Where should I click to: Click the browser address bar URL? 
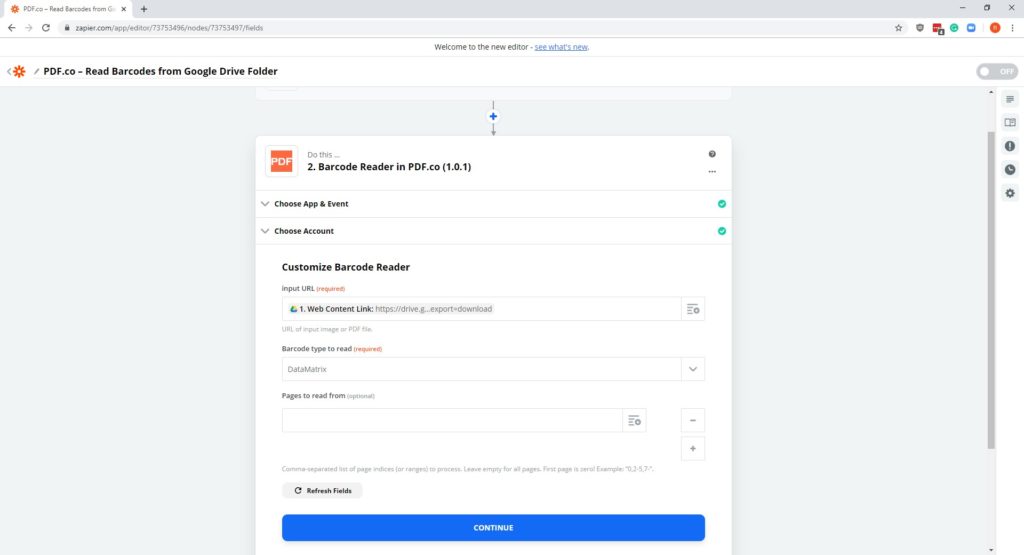[169, 28]
